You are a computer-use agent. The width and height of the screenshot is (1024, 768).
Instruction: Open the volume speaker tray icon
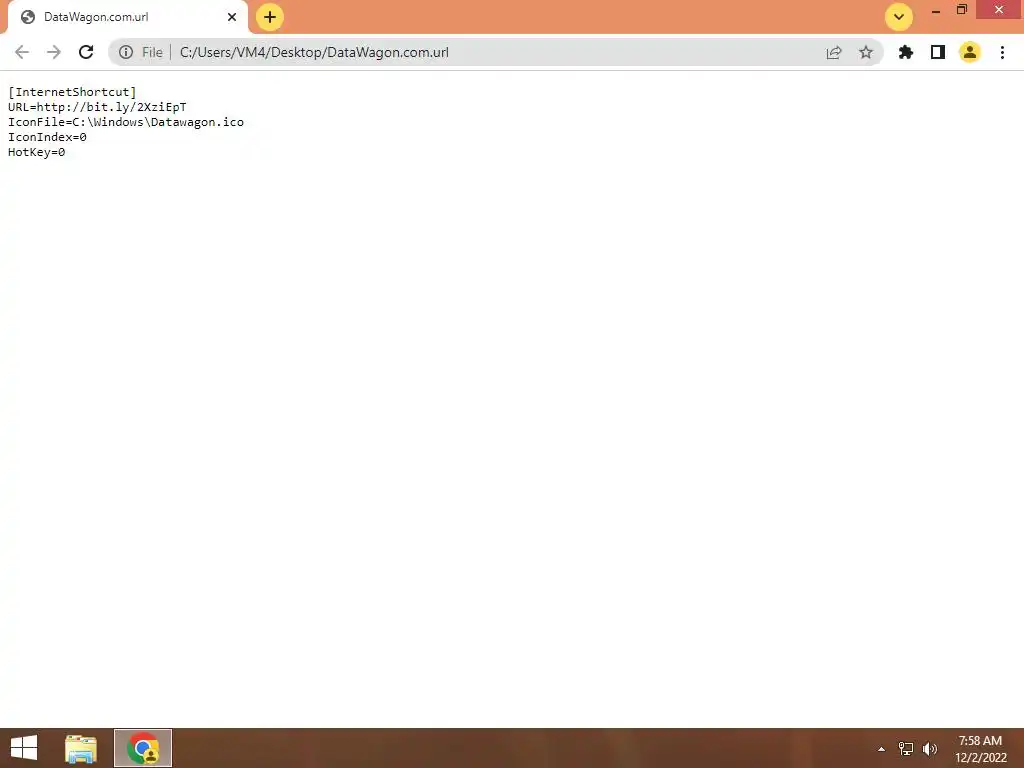pyautogui.click(x=930, y=749)
